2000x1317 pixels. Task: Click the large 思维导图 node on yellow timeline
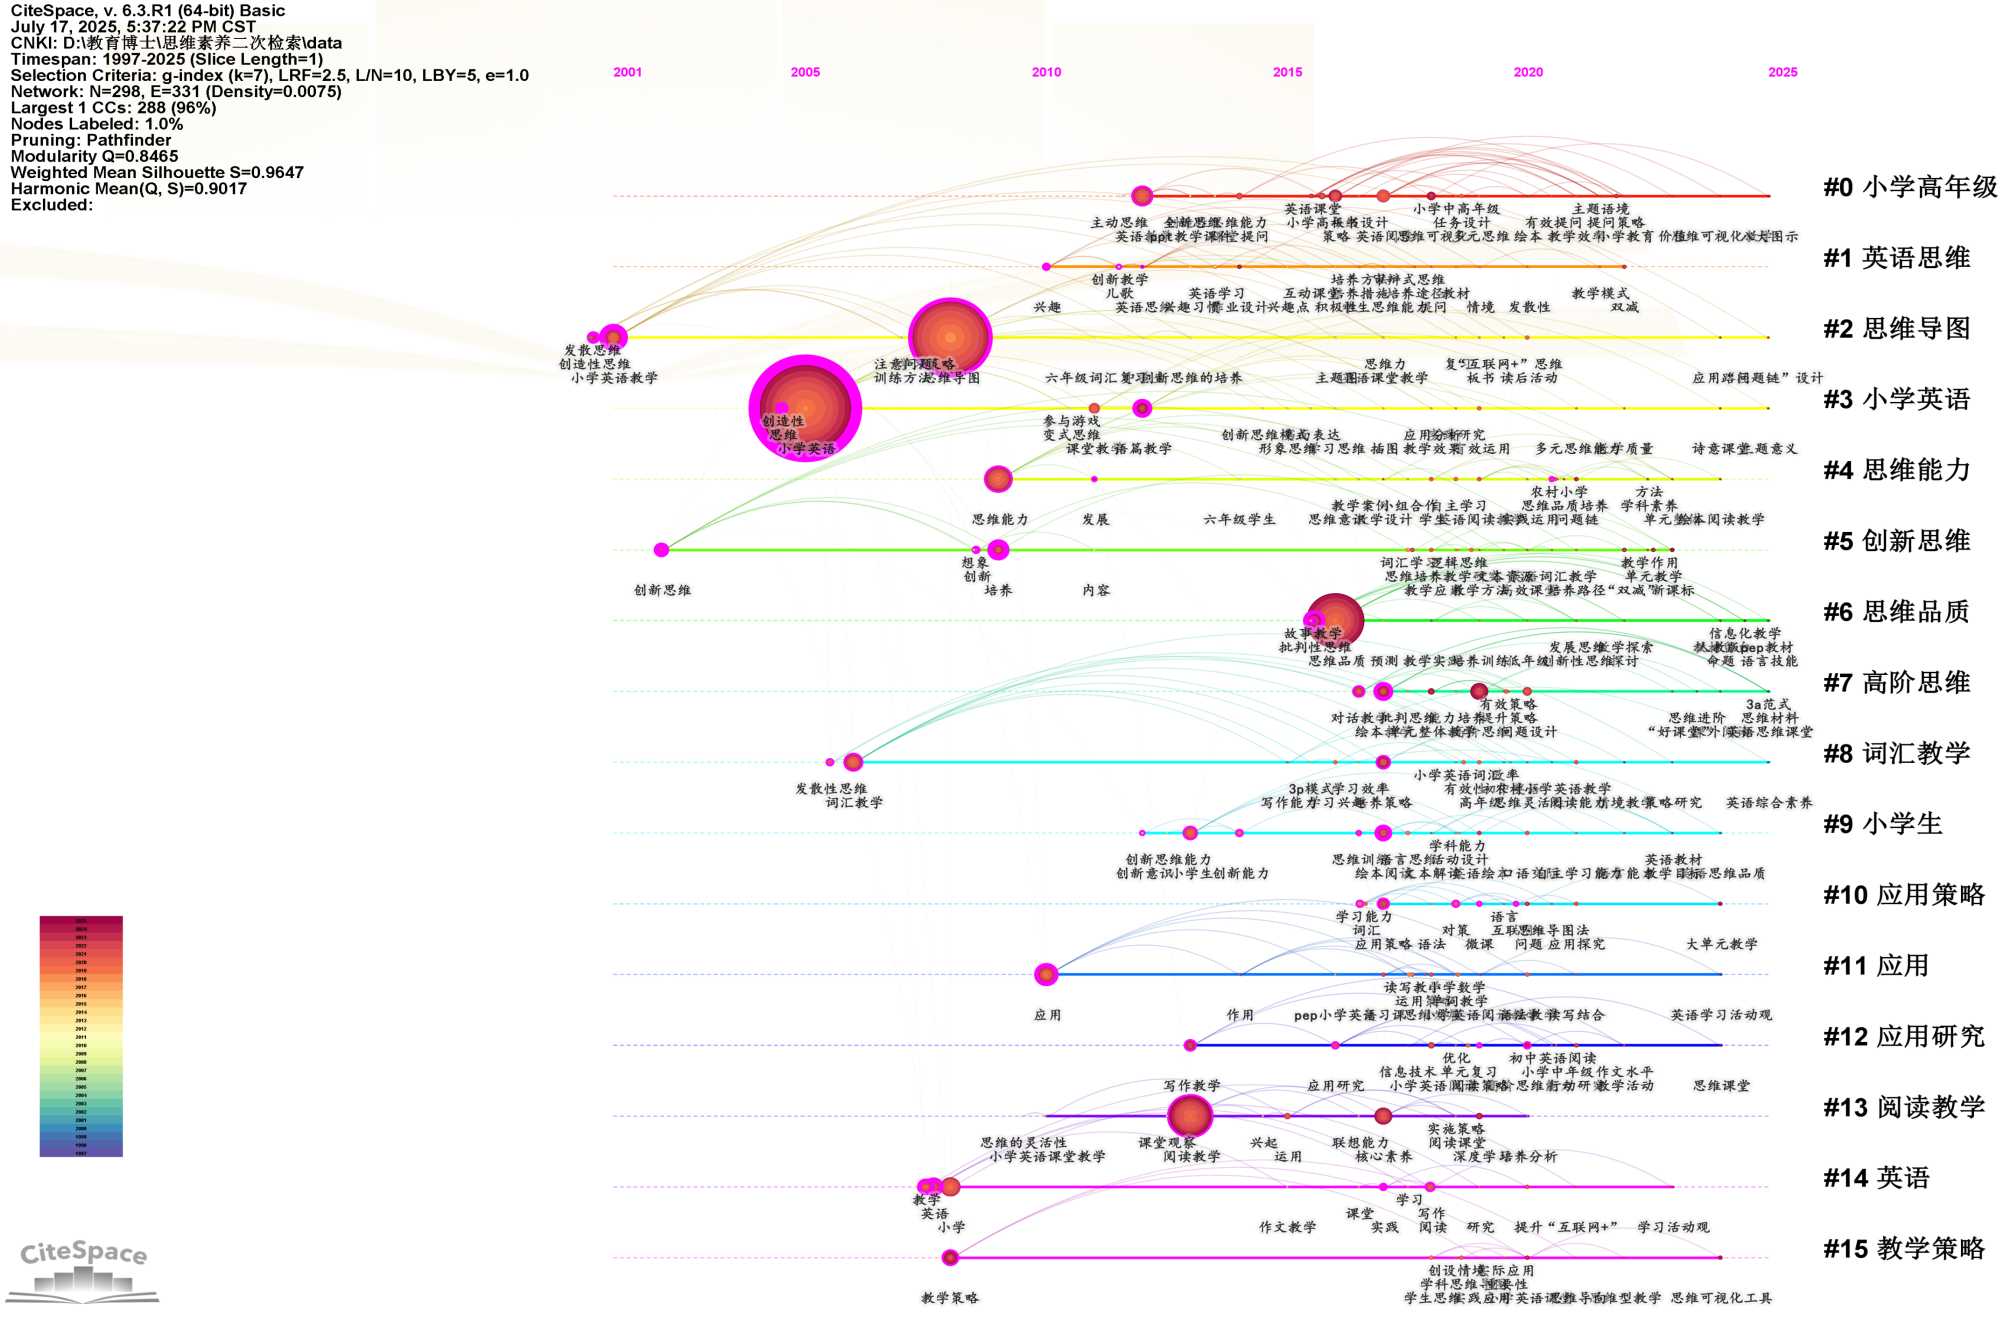point(949,338)
